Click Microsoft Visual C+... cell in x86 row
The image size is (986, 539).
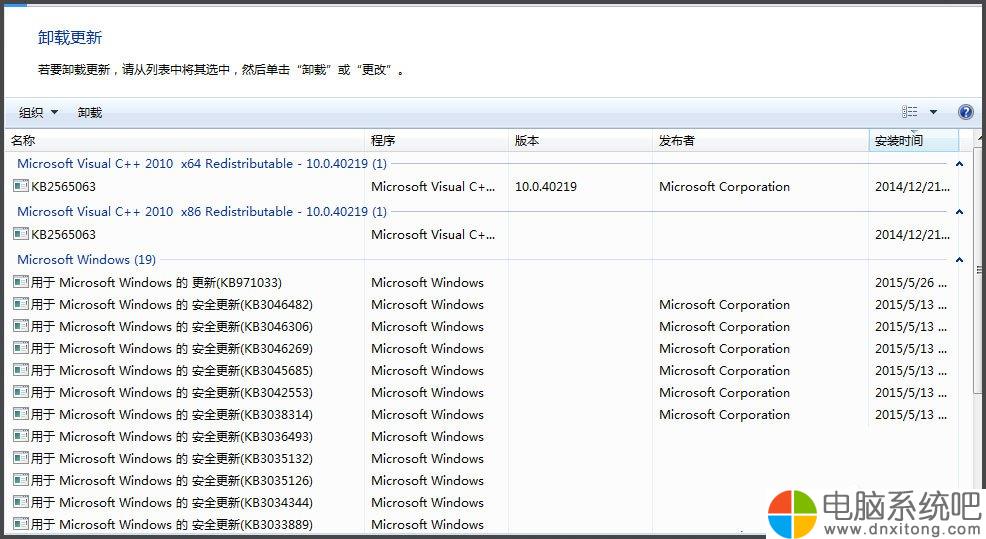pyautogui.click(x=433, y=234)
